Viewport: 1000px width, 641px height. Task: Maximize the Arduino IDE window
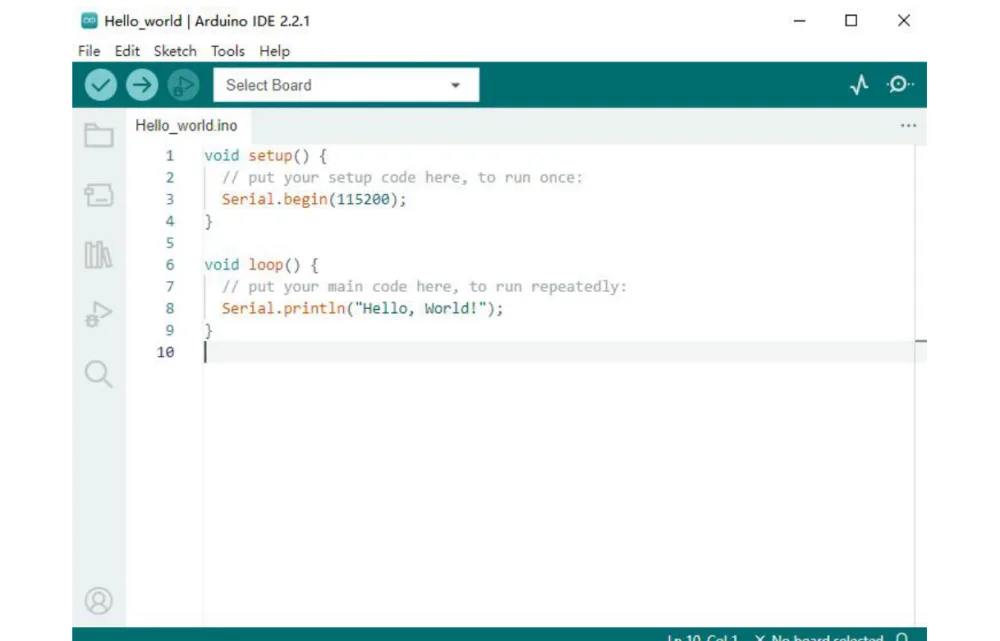click(851, 21)
